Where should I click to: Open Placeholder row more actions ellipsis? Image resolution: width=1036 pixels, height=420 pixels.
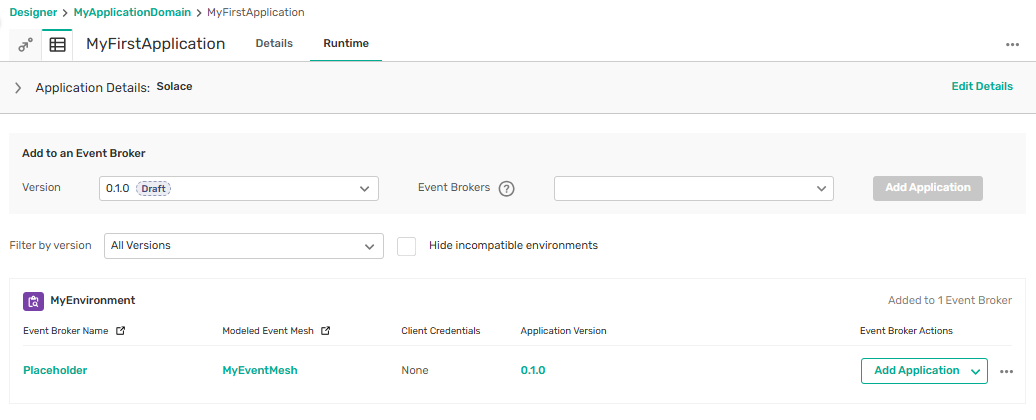1006,371
